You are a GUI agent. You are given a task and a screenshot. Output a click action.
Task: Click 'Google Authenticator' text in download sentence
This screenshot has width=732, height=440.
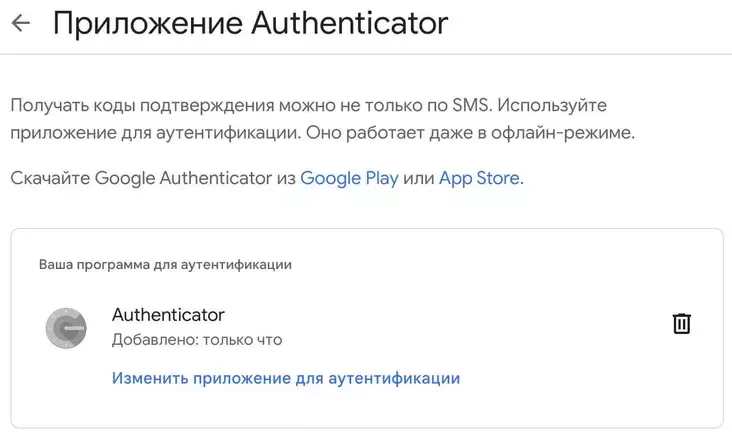point(196,179)
